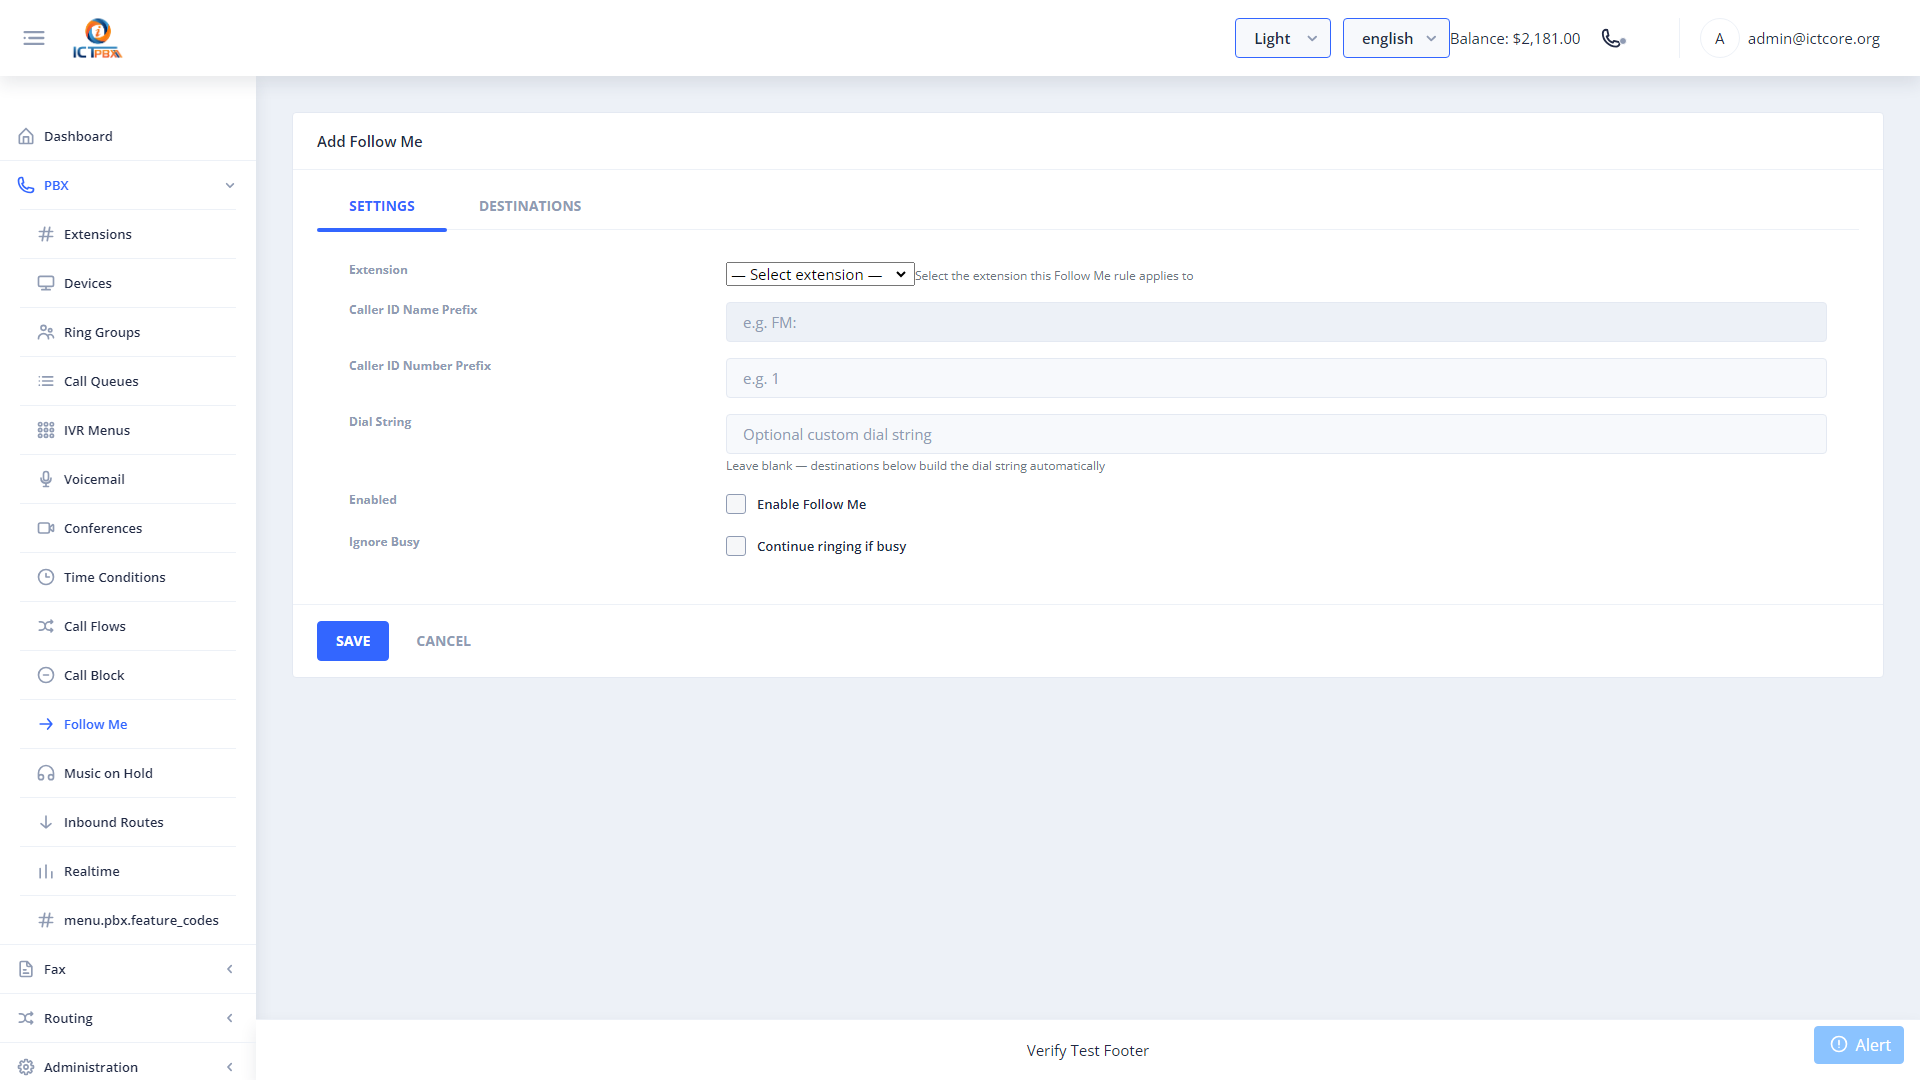Click the Dashboard home icon
Screen dimensions: 1920x1080
(x=26, y=136)
